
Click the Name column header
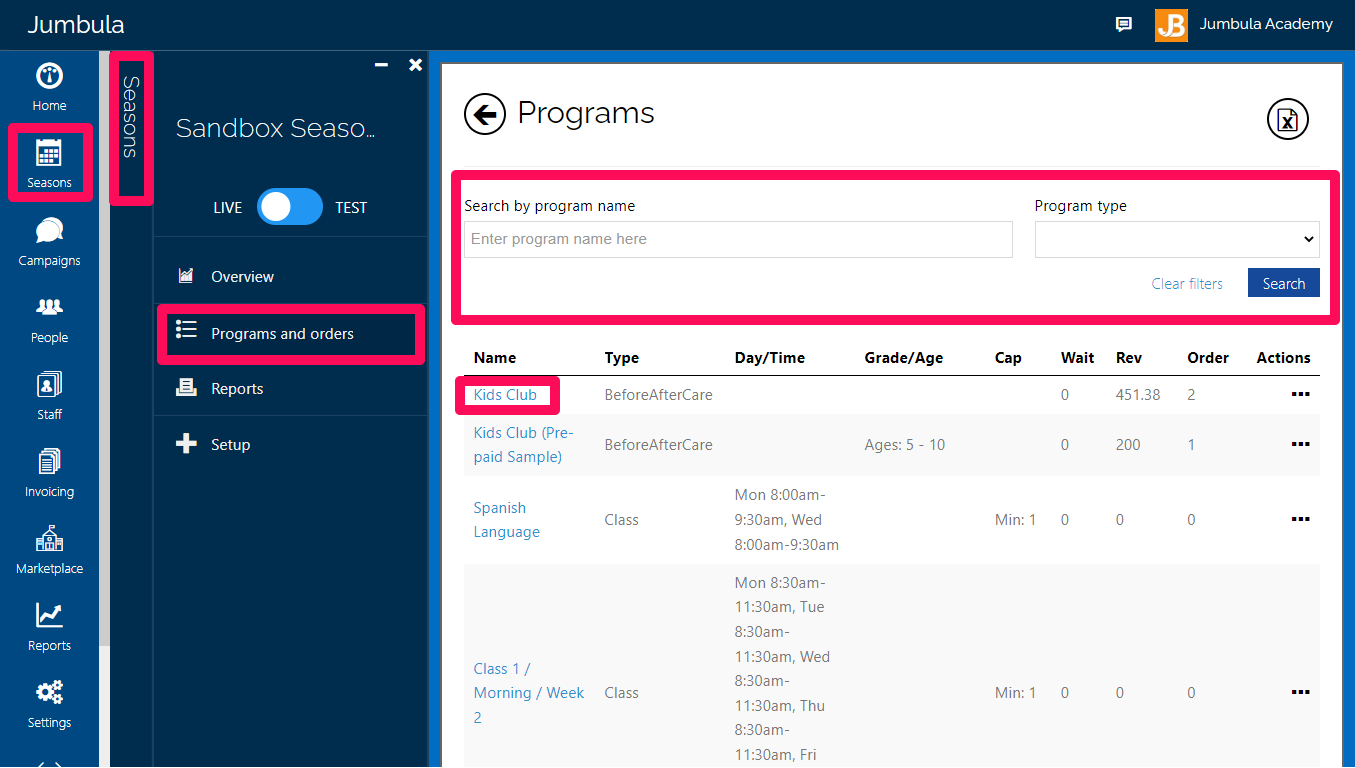[495, 357]
